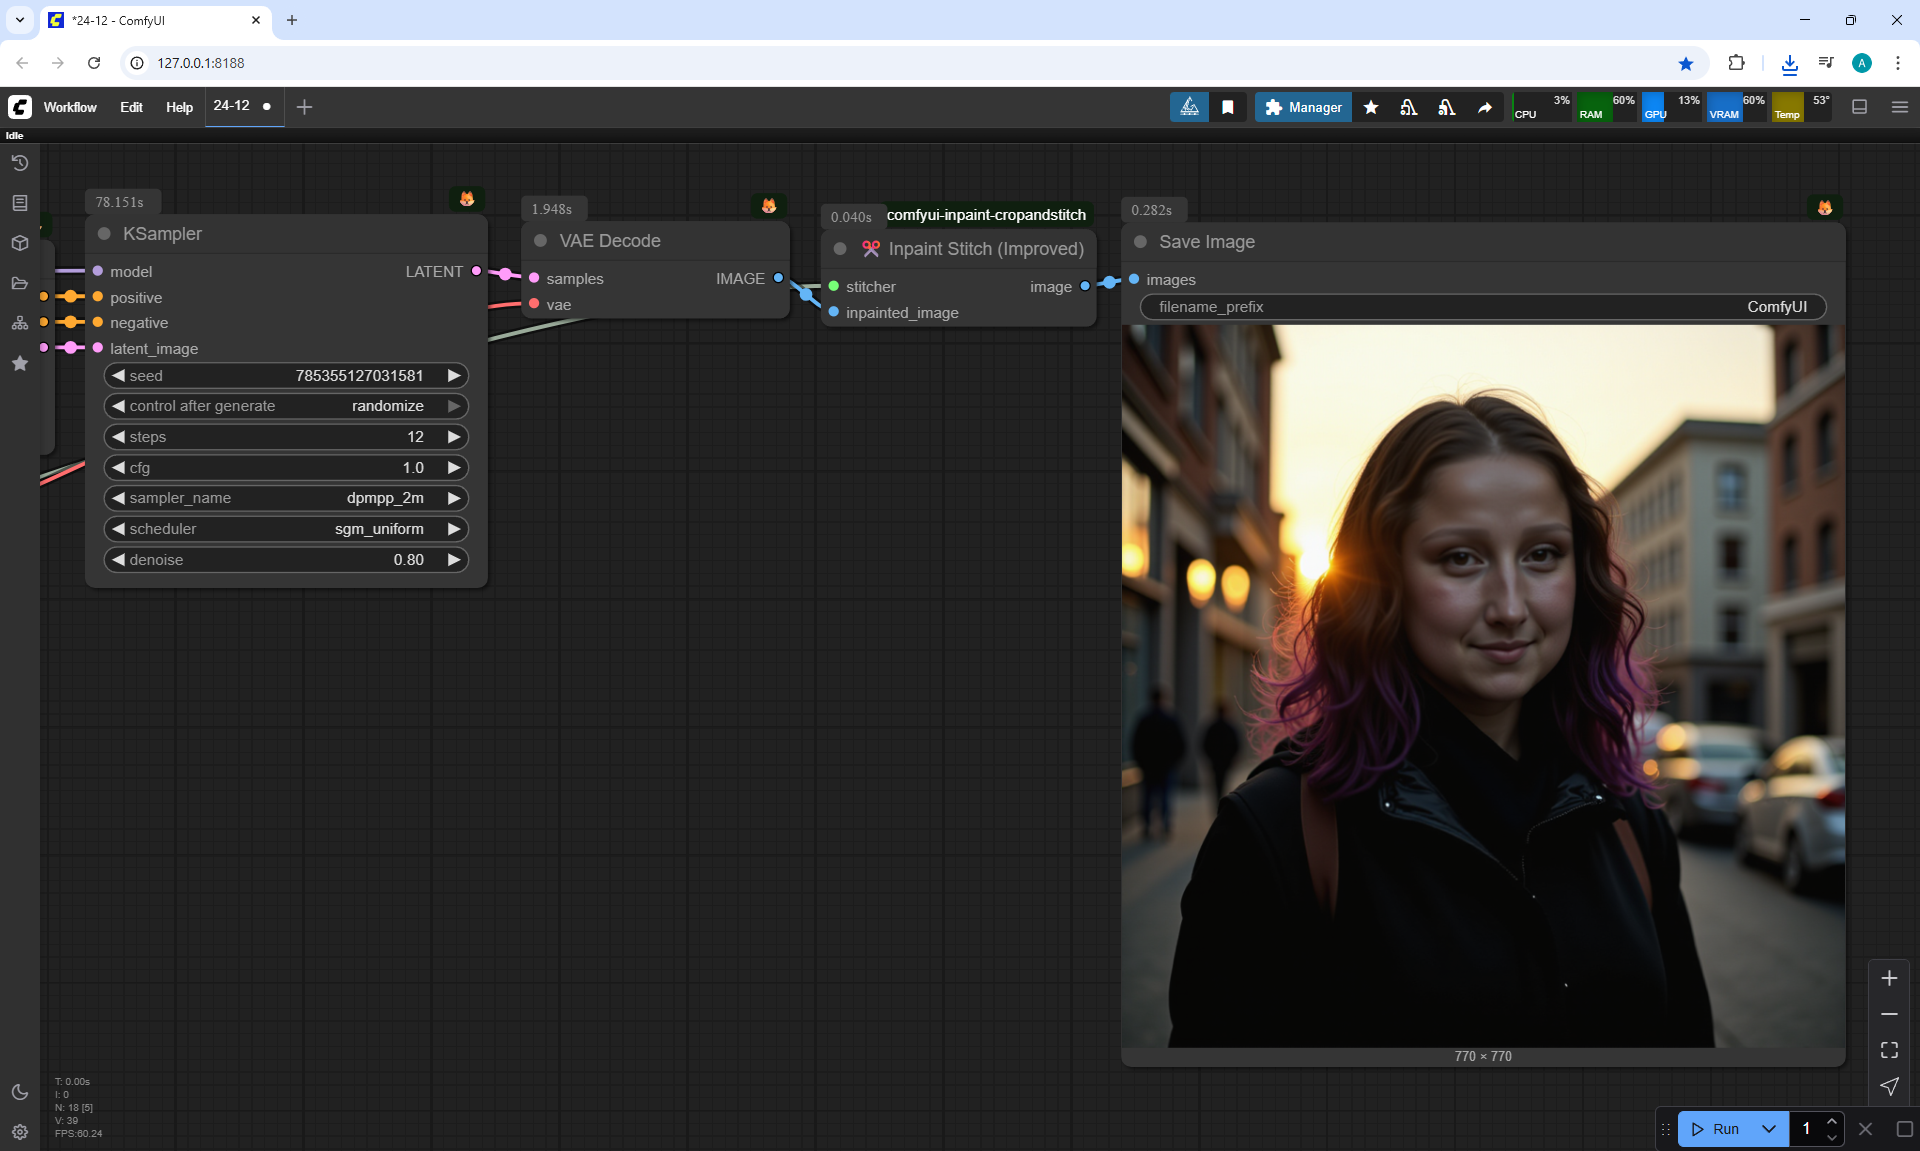This screenshot has width=1920, height=1151.
Task: Expand the Run button options arrow
Action: click(1769, 1129)
